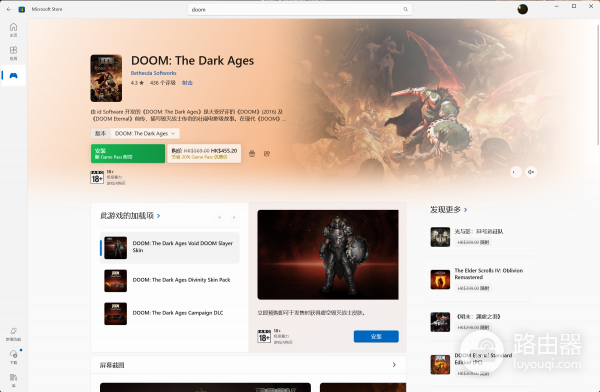Open The Elder Scrolls IV: Oblivion Remastered
The width and height of the screenshot is (600, 392).
point(480,279)
